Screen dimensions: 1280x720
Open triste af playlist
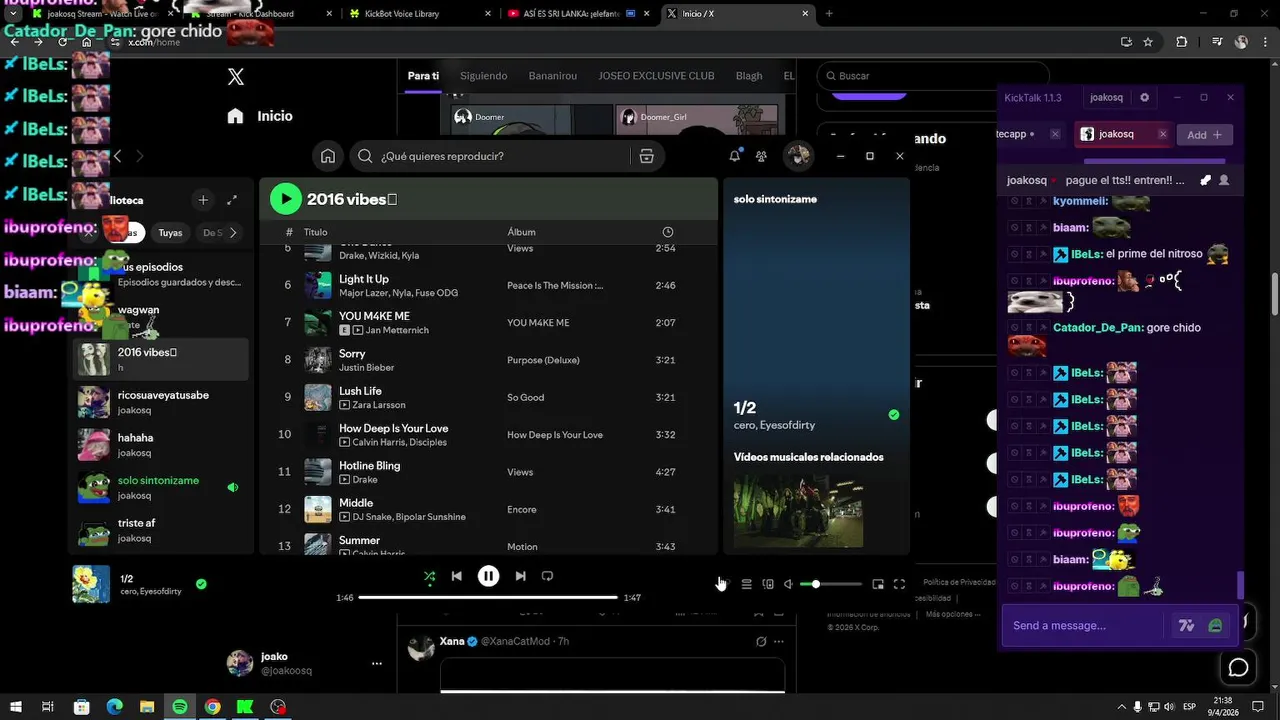[161, 530]
